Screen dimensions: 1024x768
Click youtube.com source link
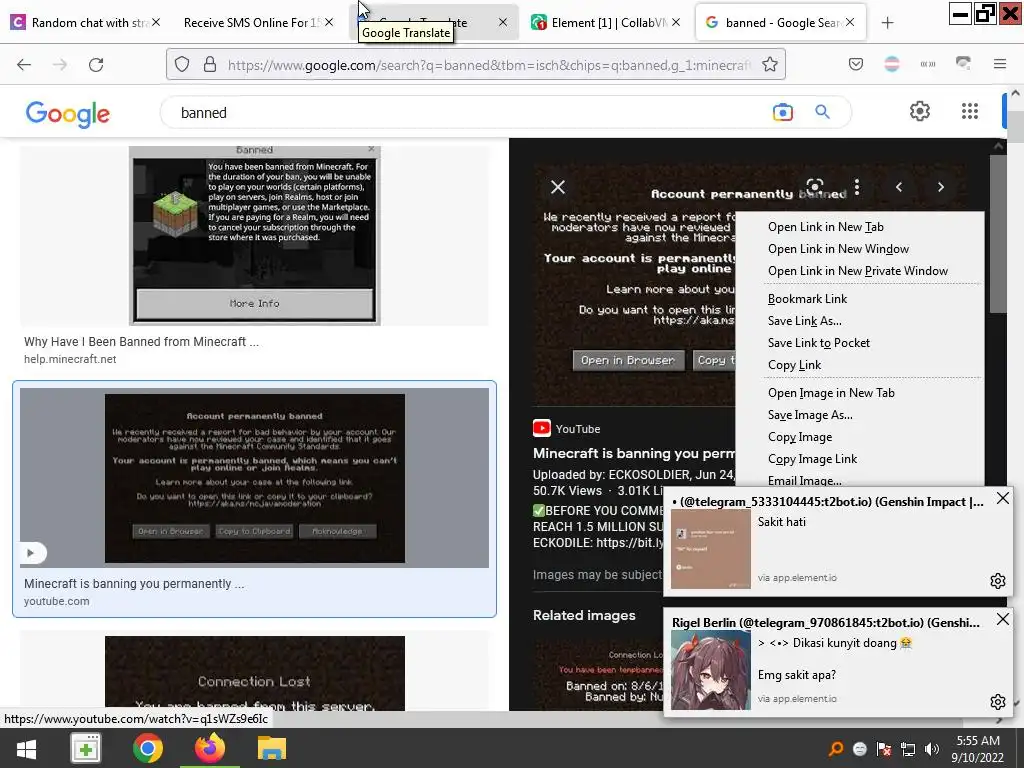pyautogui.click(x=57, y=601)
